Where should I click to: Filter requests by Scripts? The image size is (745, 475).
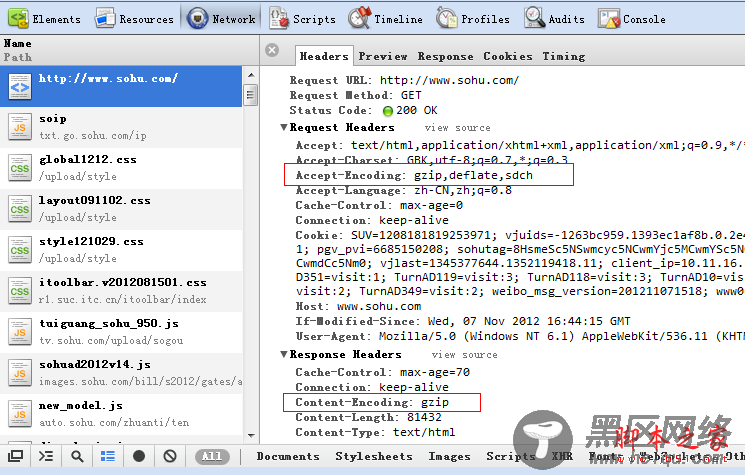point(511,456)
